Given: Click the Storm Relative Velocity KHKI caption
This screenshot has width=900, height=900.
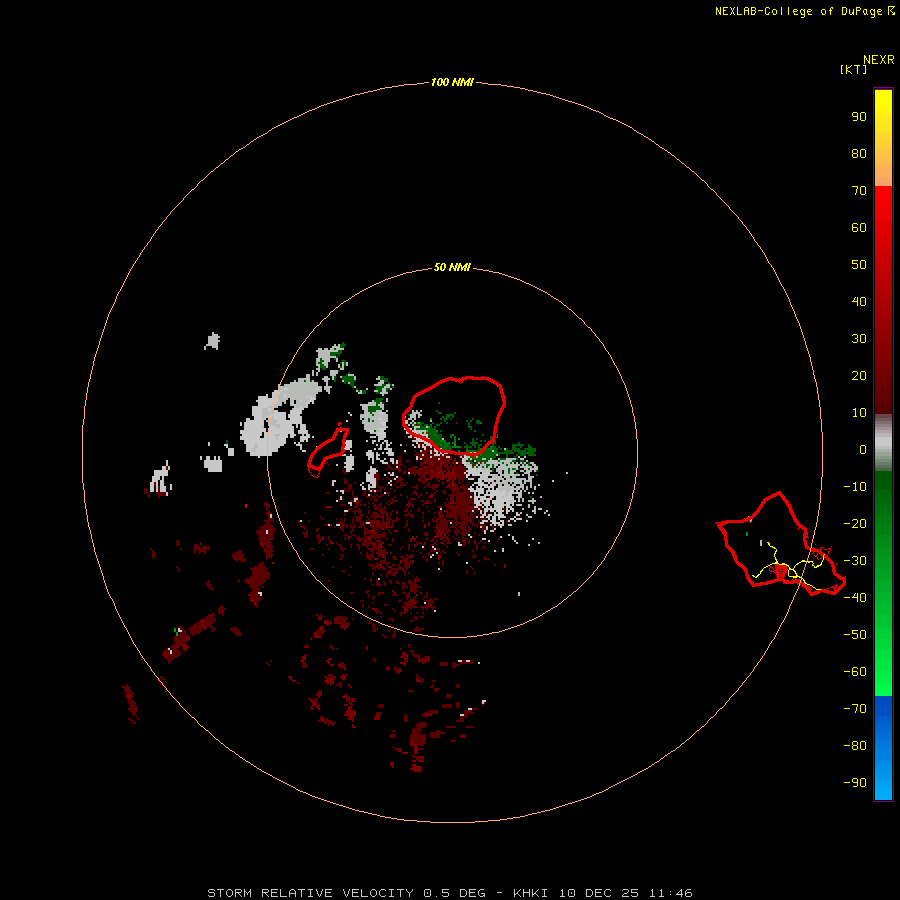Looking at the screenshot, I should 449,893.
